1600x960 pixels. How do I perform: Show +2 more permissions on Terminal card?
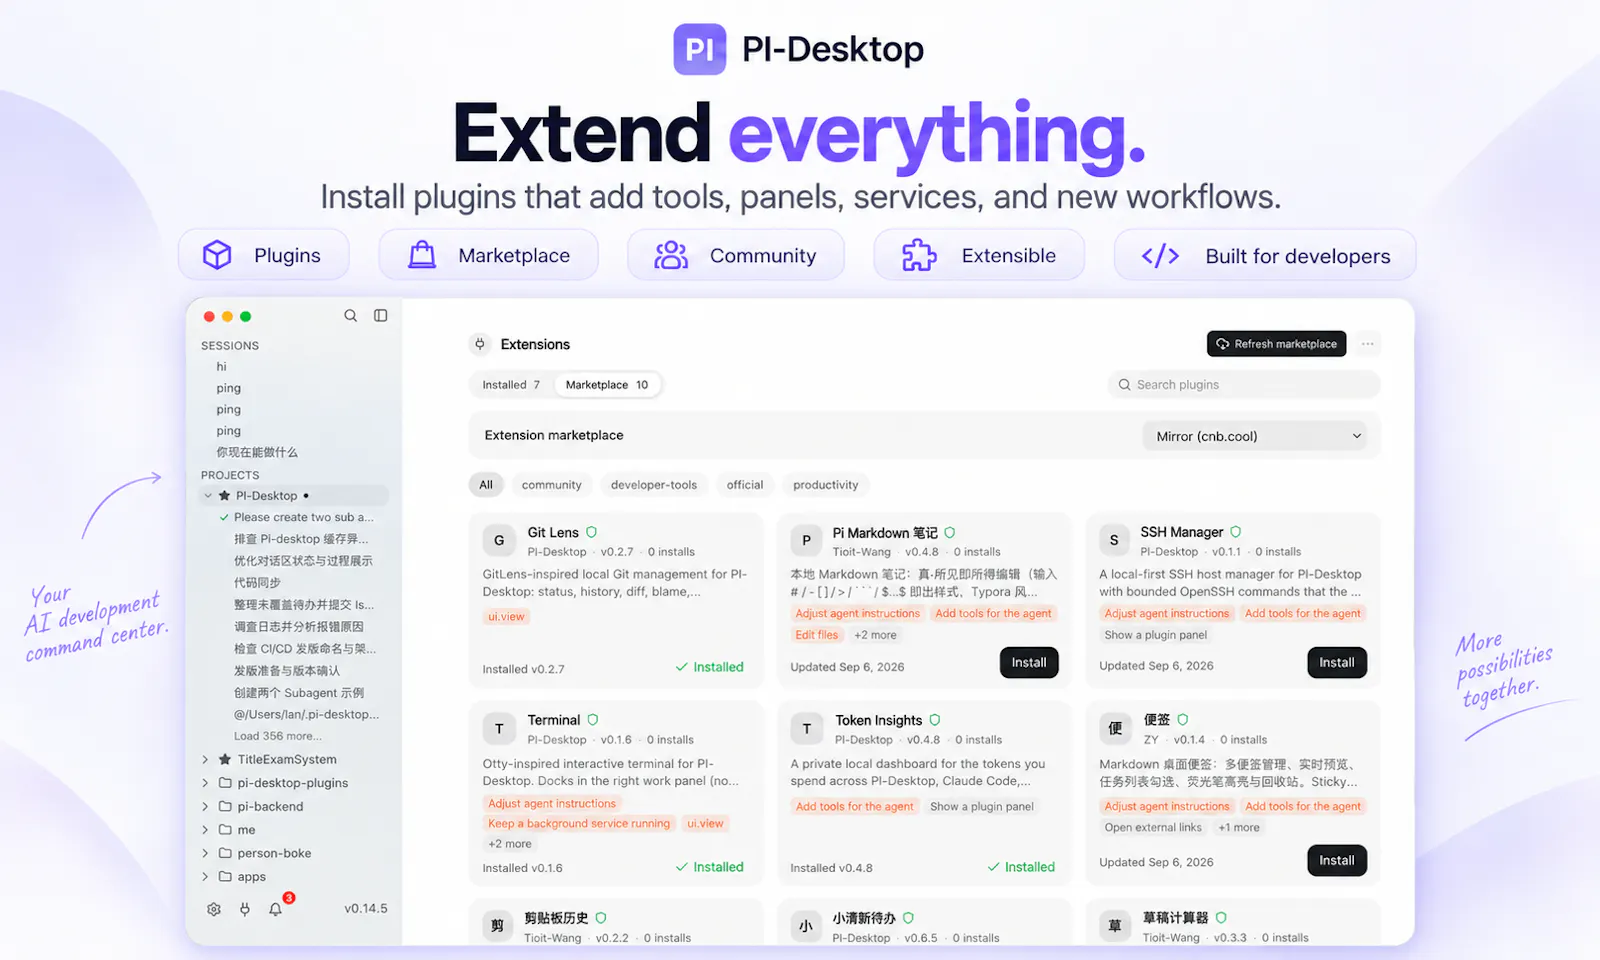click(x=510, y=844)
